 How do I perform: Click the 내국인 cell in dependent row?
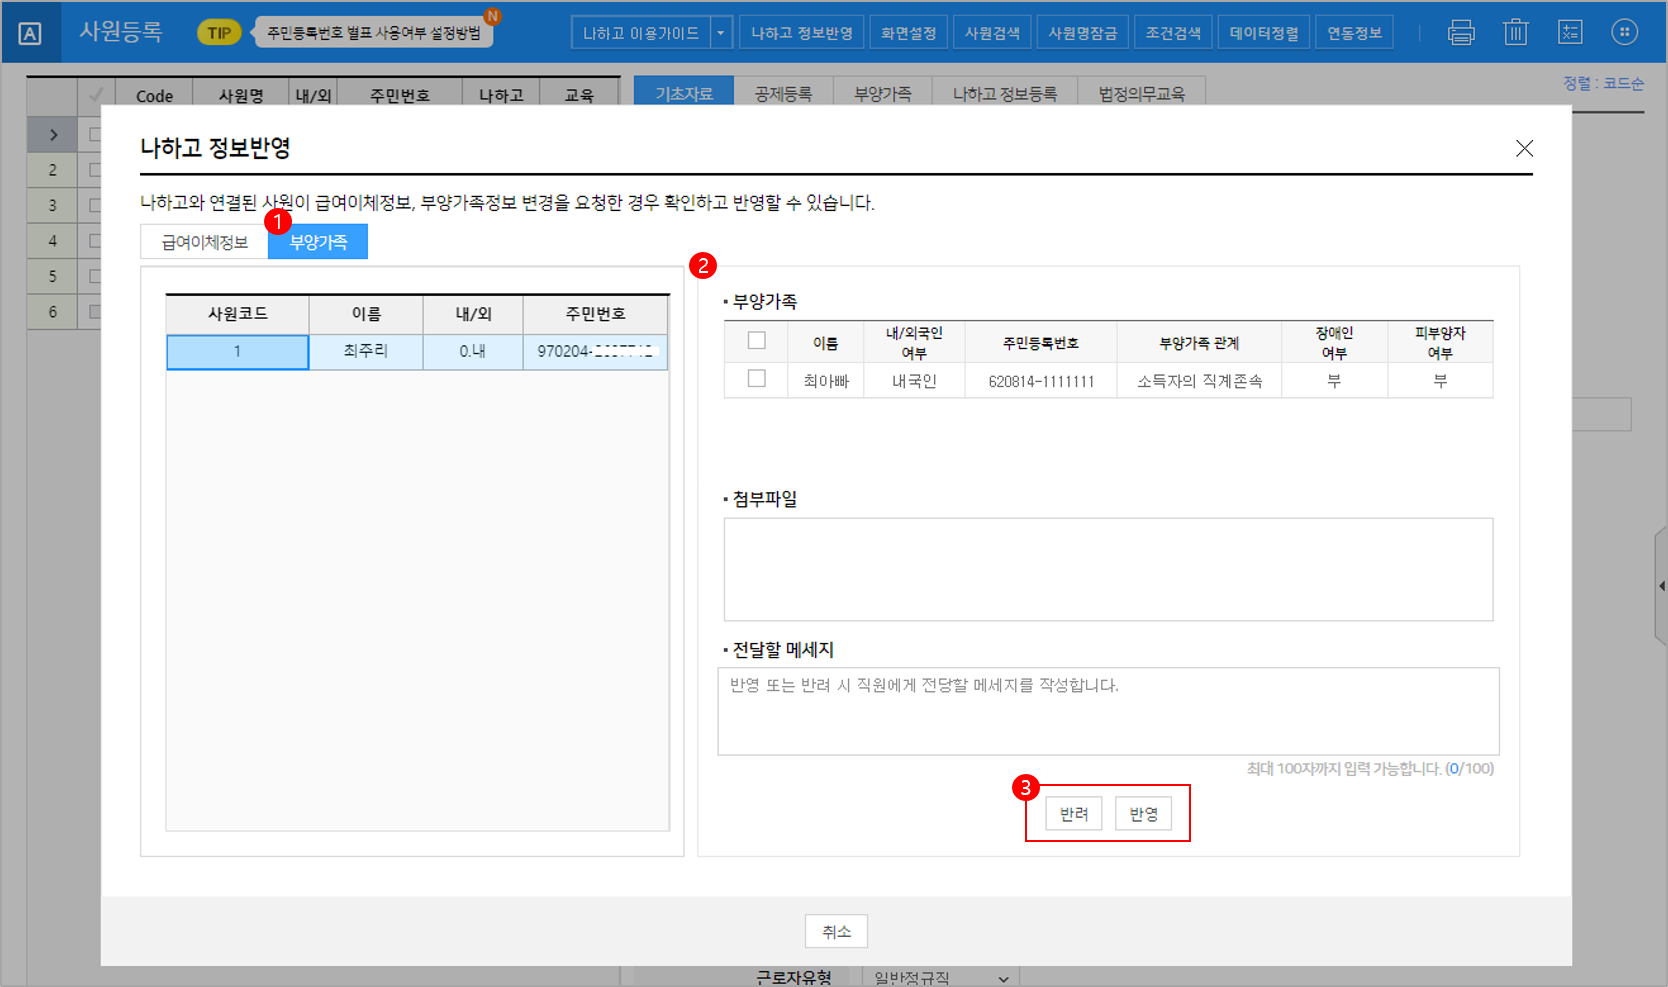914,381
